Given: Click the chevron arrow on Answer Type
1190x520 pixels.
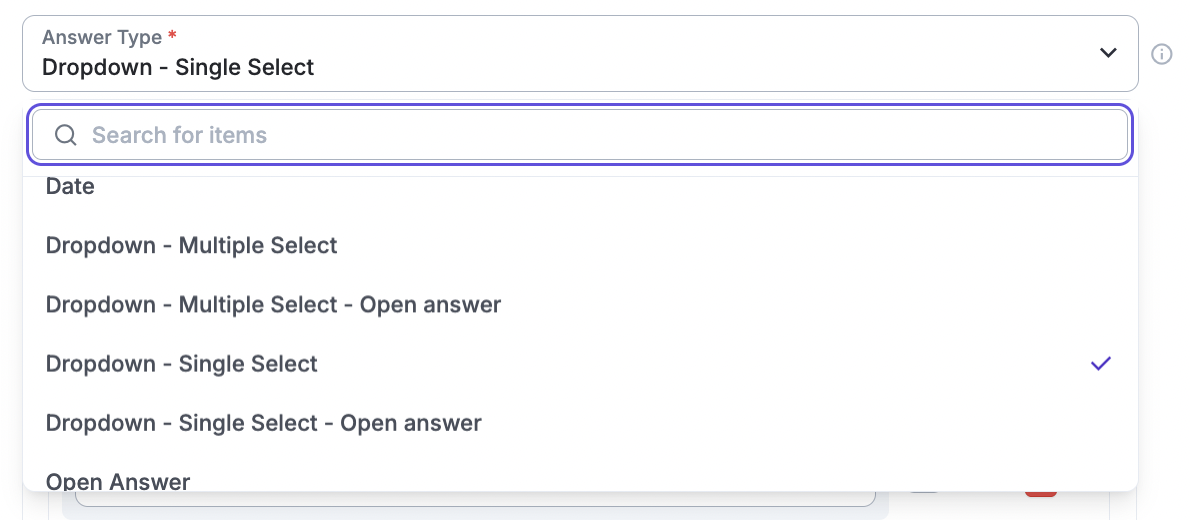Looking at the screenshot, I should pyautogui.click(x=1108, y=53).
